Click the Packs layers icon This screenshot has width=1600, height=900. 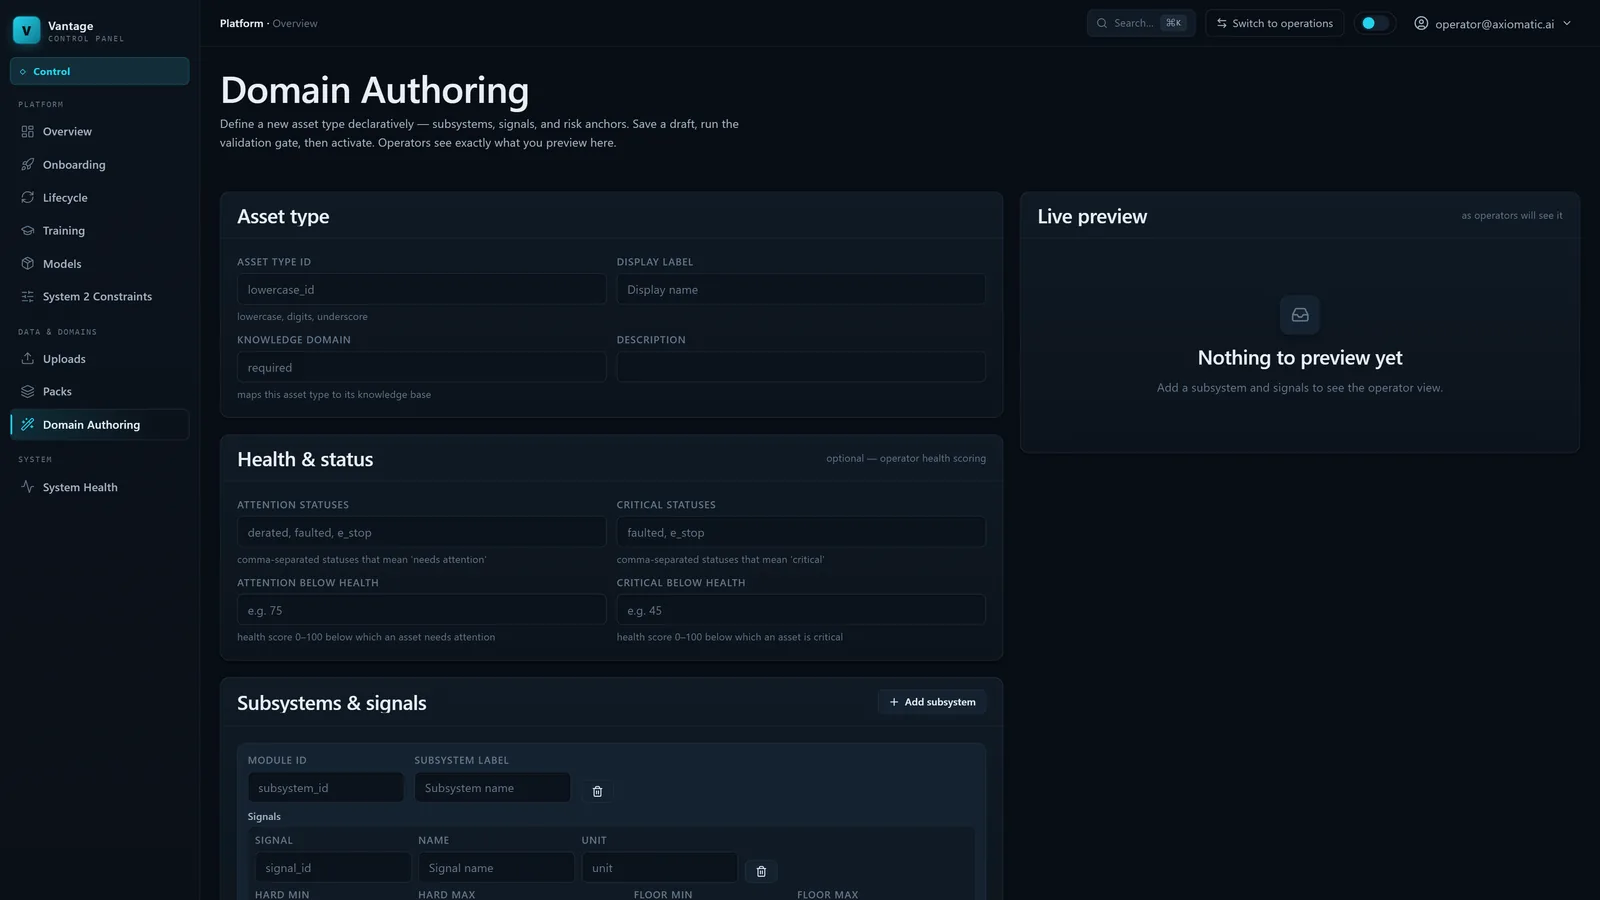coord(28,391)
